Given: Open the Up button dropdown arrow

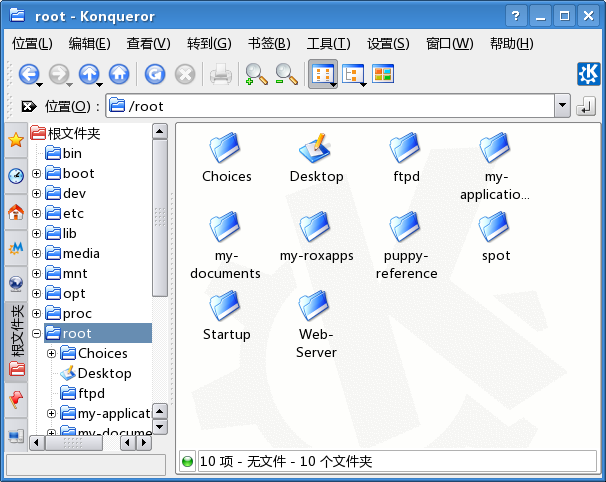Looking at the screenshot, I should pyautogui.click(x=99, y=84).
